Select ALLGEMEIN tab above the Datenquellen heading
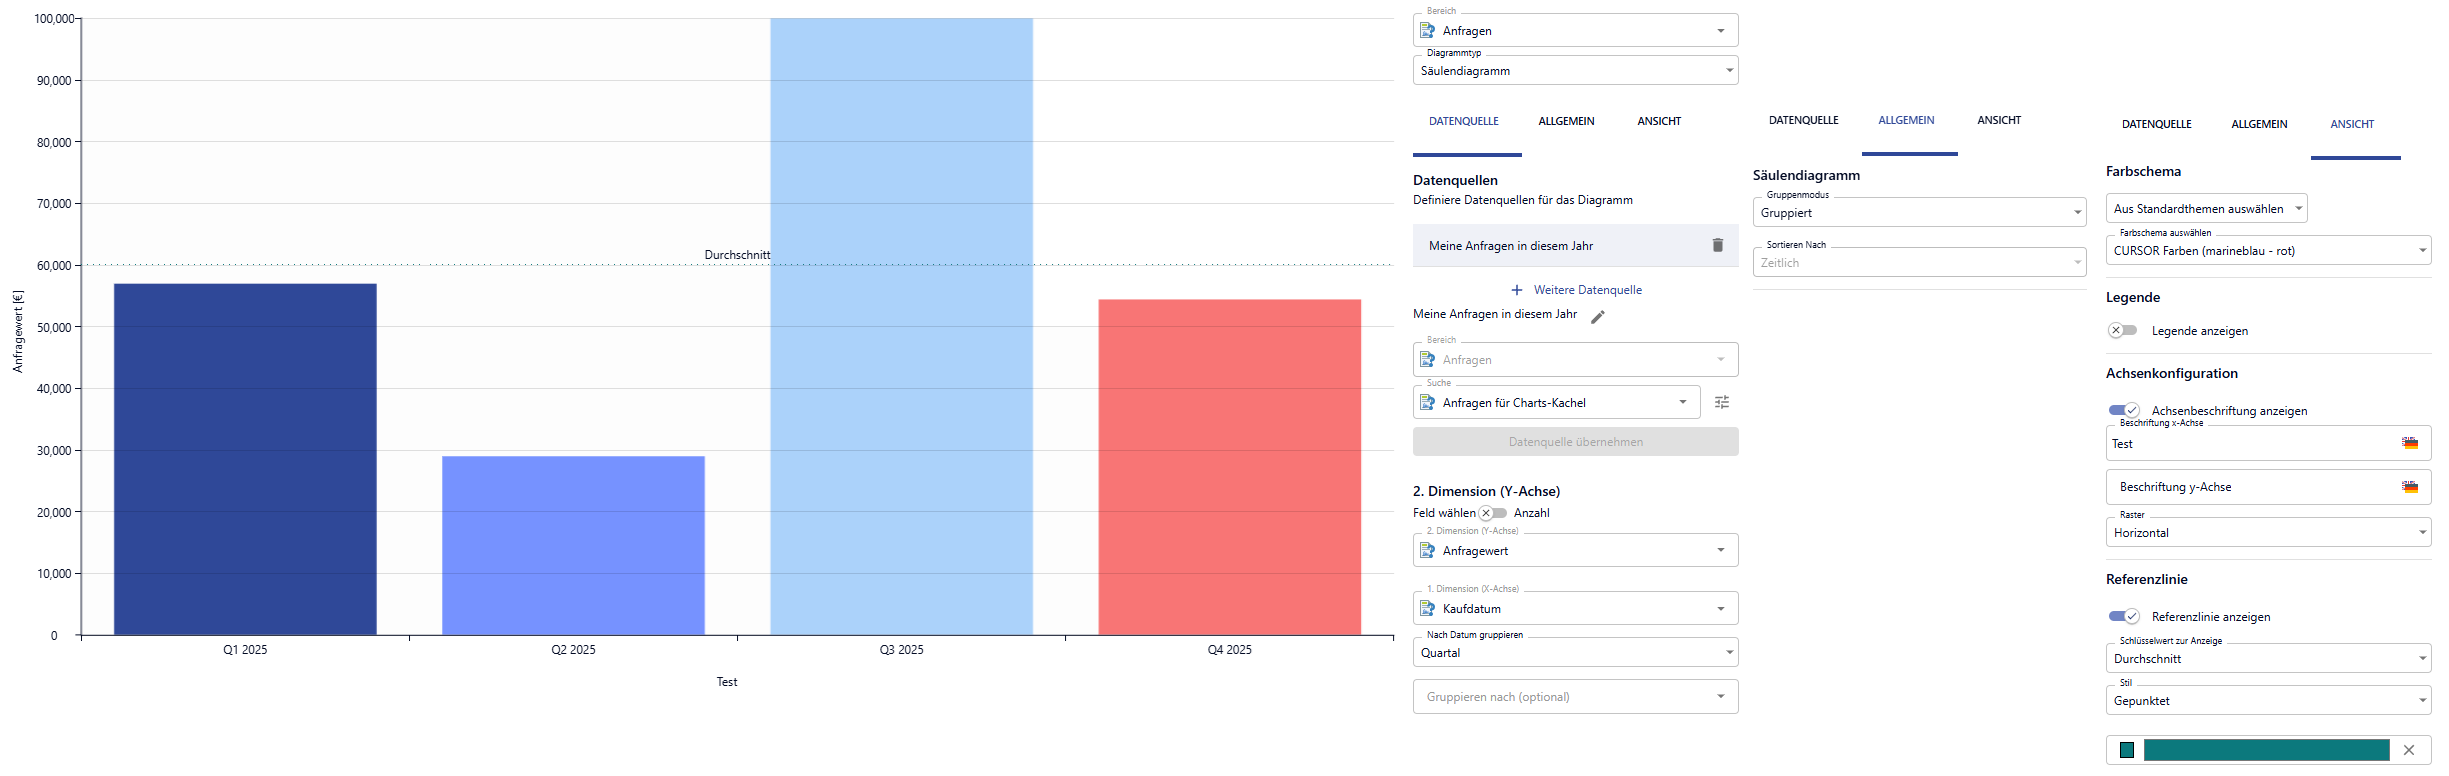Viewport: 2449px width, 776px height. (x=1566, y=121)
